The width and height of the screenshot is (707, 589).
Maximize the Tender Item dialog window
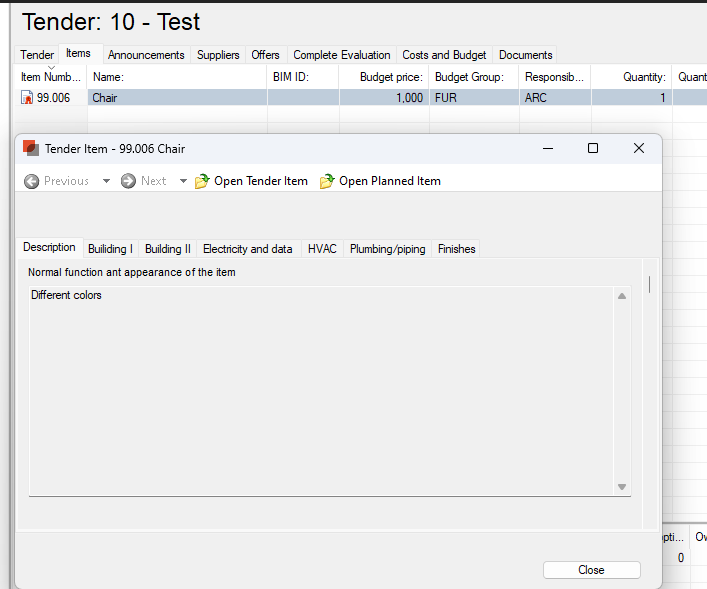coord(592,148)
